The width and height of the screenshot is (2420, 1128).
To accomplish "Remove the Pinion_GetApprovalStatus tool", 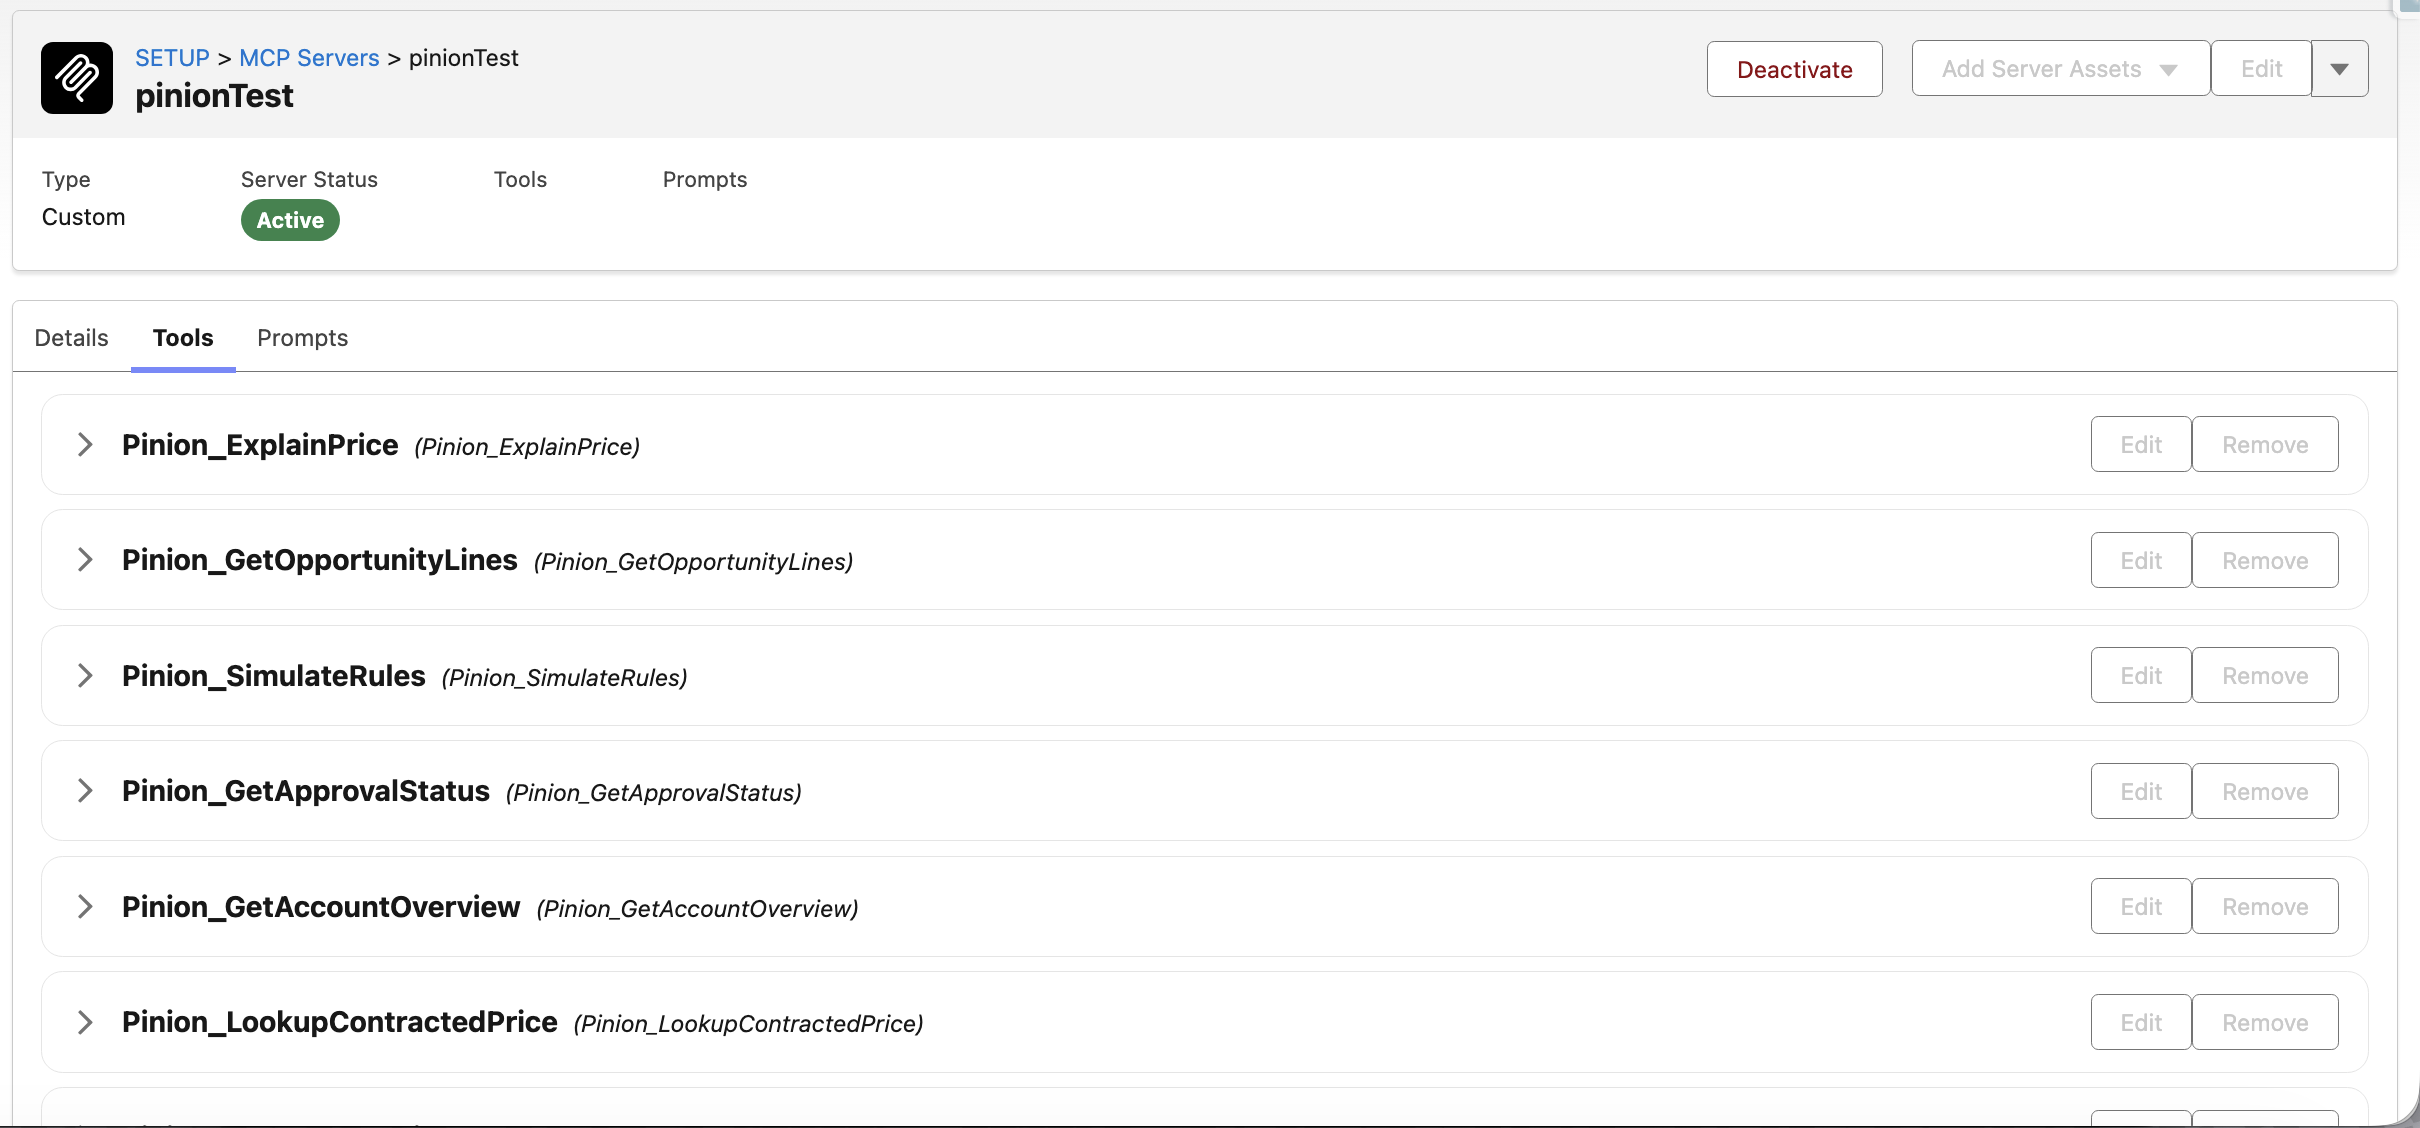I will click(2265, 791).
